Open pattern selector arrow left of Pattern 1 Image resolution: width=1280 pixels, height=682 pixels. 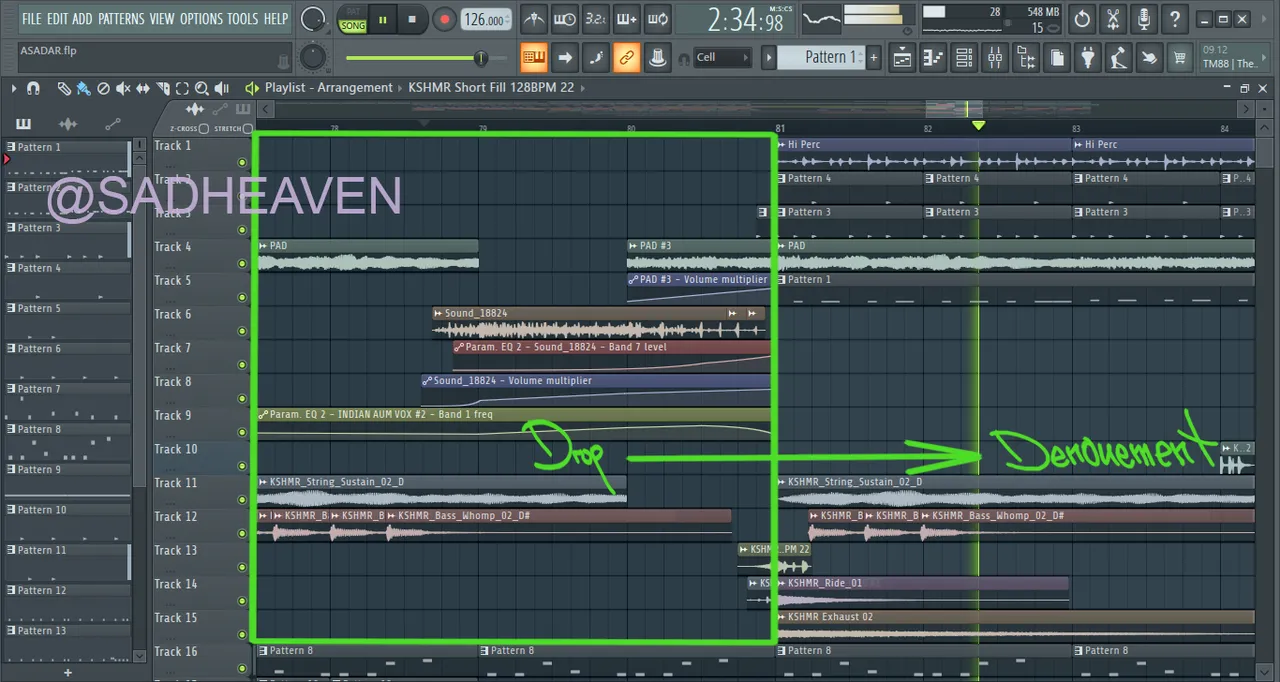tap(768, 58)
